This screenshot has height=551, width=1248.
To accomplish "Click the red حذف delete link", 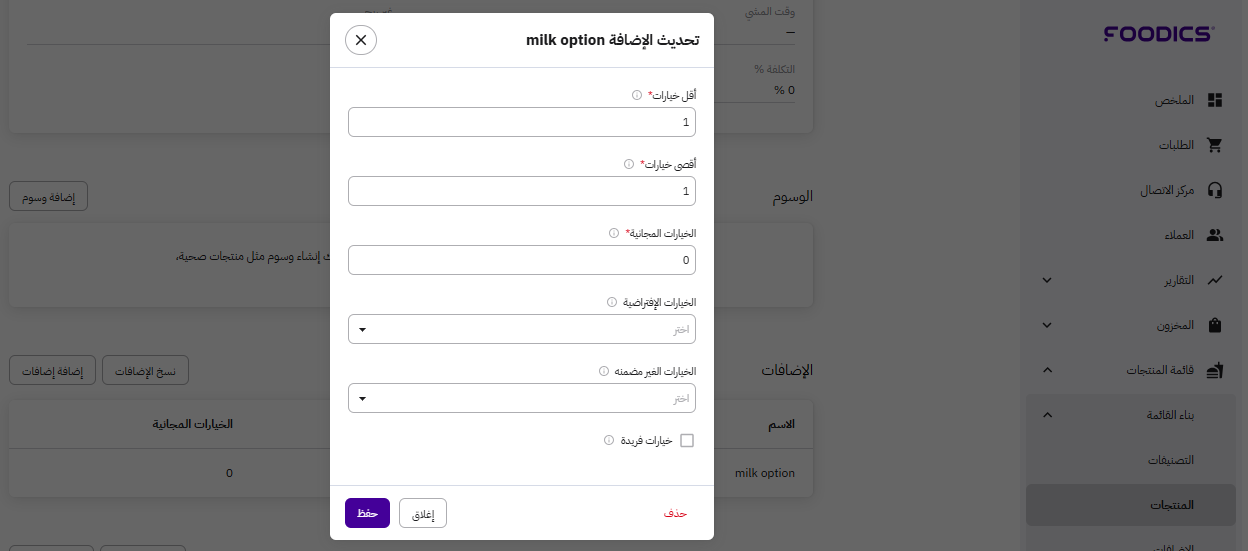I will tap(675, 513).
